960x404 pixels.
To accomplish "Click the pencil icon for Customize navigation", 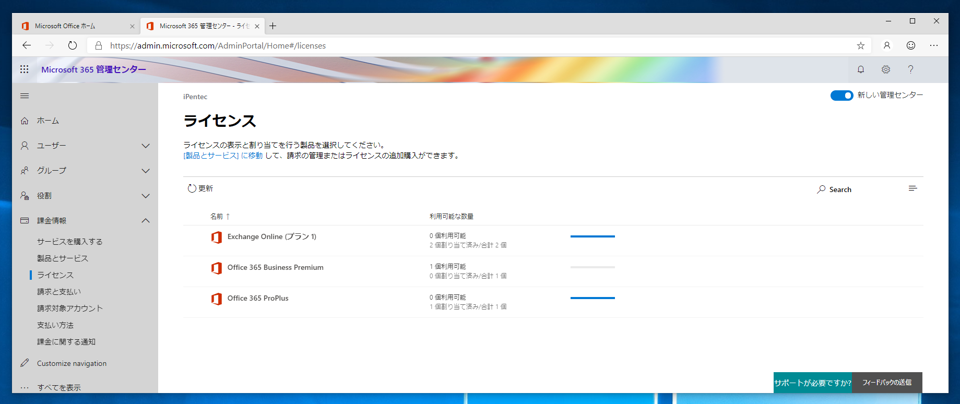I will click(24, 363).
